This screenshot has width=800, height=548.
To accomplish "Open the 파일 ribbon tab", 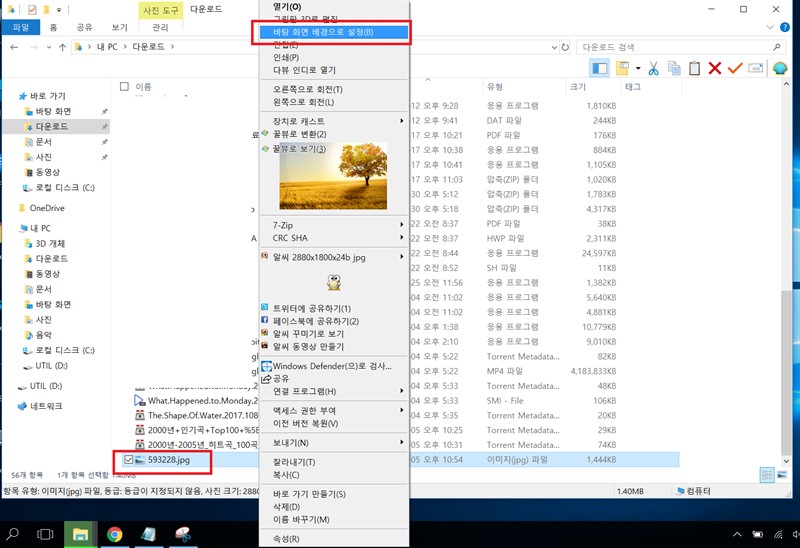I will (x=21, y=27).
